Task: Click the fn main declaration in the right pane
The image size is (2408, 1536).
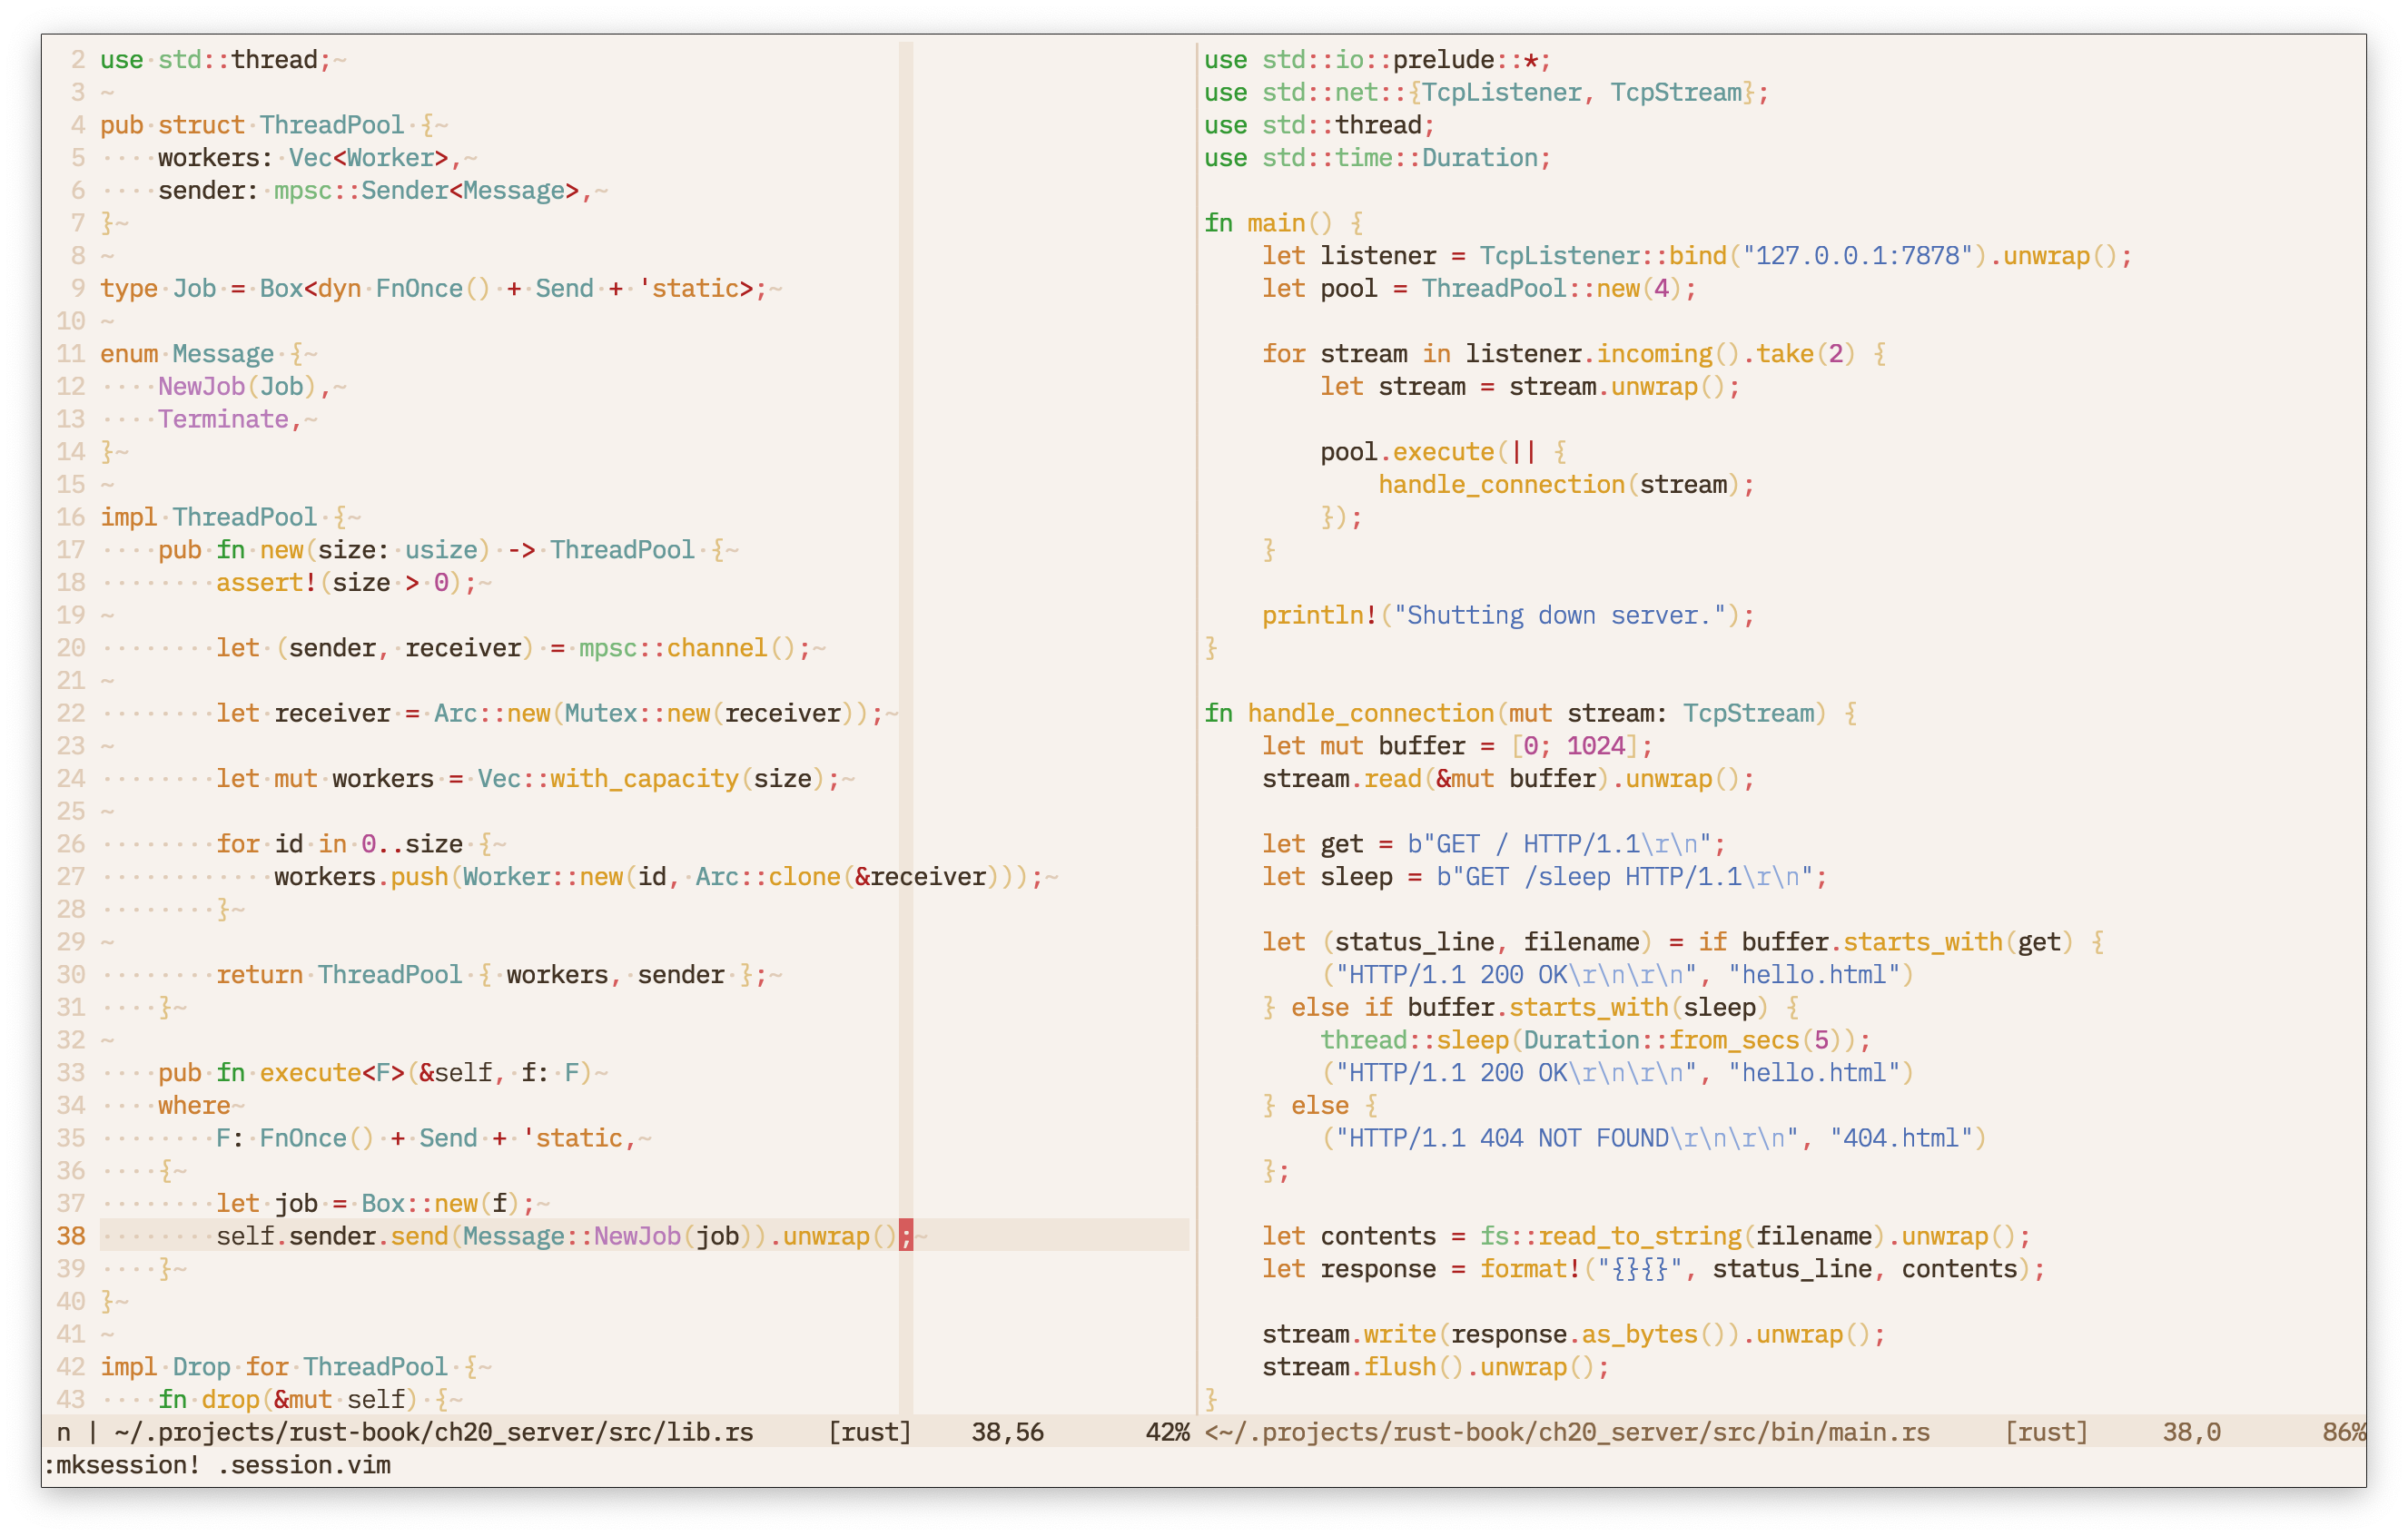Action: pyautogui.click(x=1268, y=222)
